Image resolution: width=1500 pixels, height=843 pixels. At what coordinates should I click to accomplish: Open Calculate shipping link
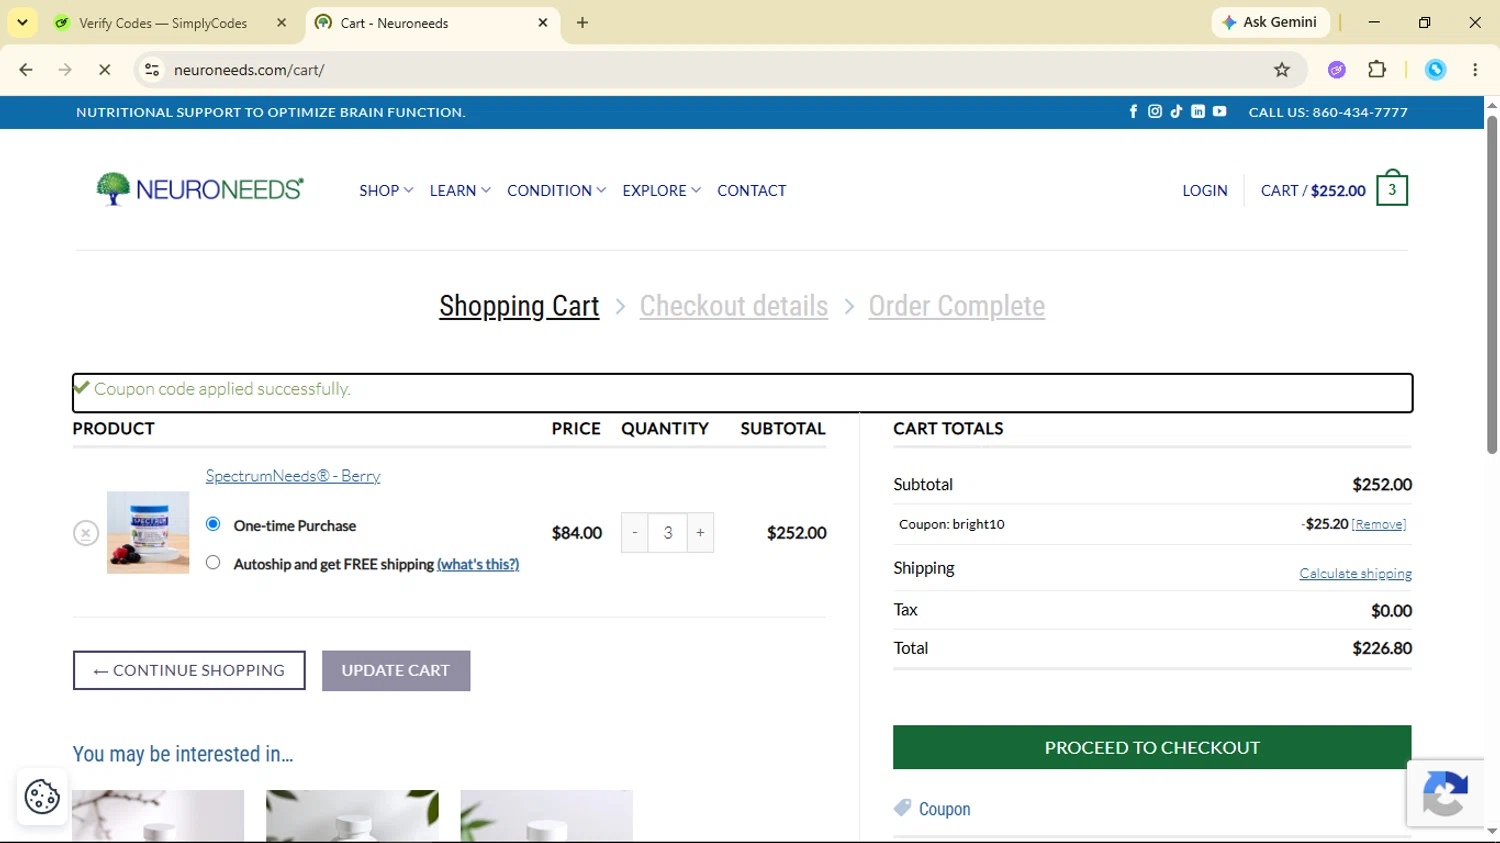[1356, 573]
